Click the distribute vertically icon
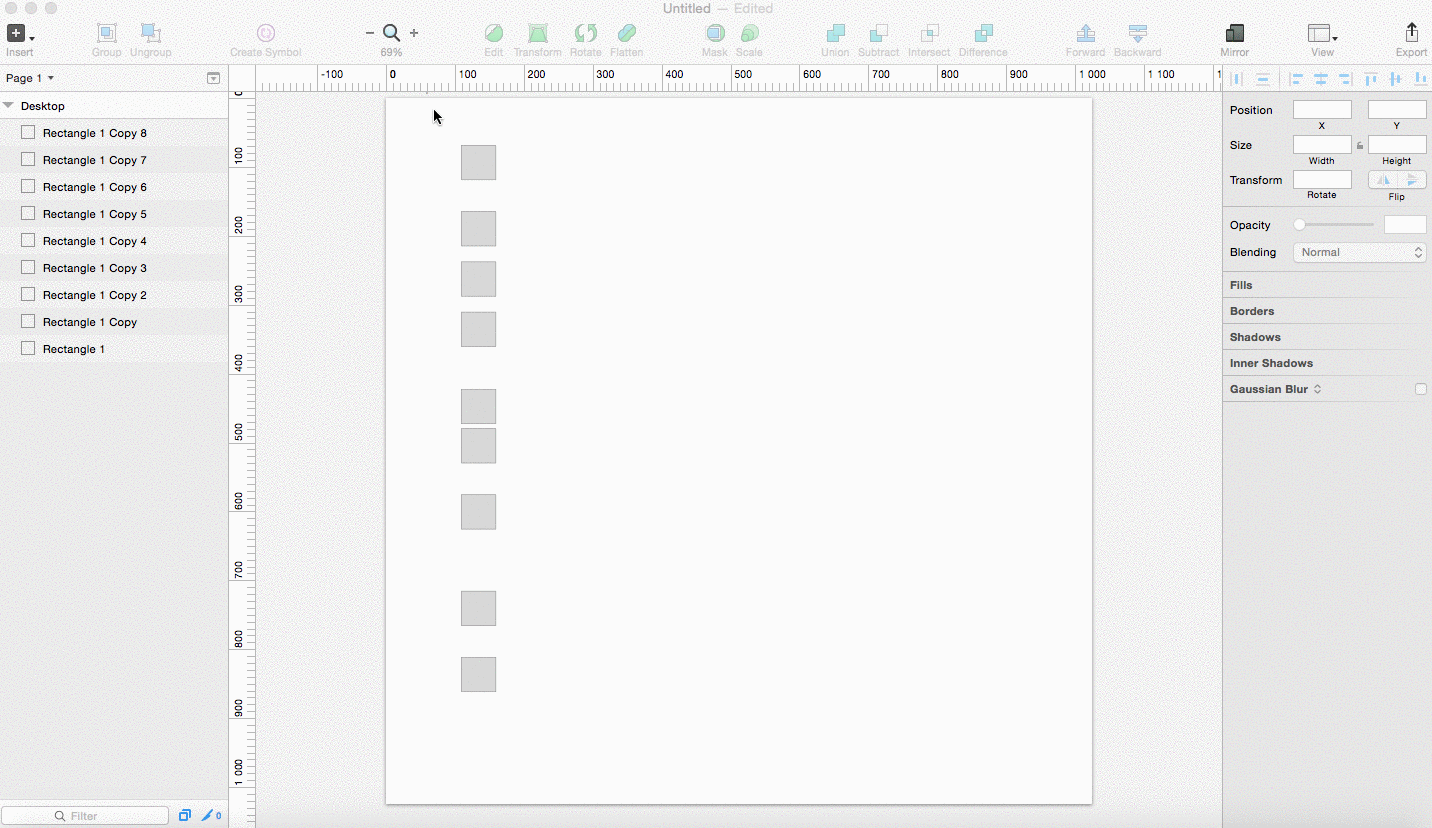This screenshot has height=828, width=1432. click(x=1263, y=79)
